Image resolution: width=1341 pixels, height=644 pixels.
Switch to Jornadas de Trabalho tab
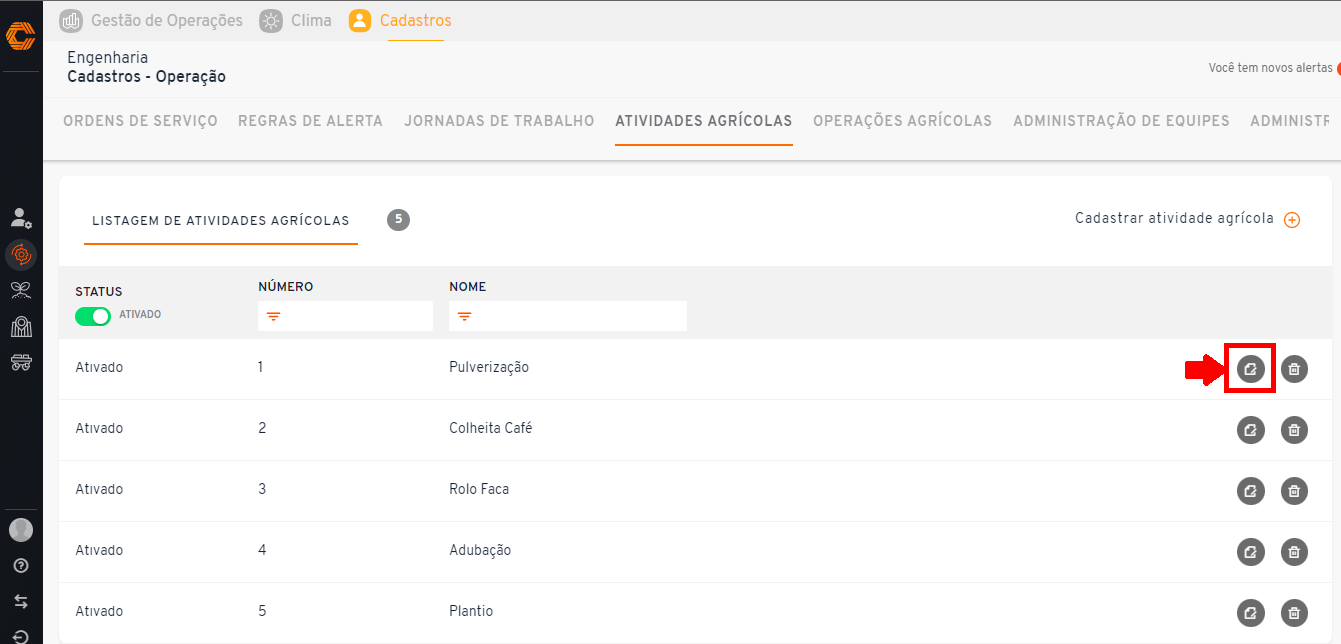(x=499, y=121)
